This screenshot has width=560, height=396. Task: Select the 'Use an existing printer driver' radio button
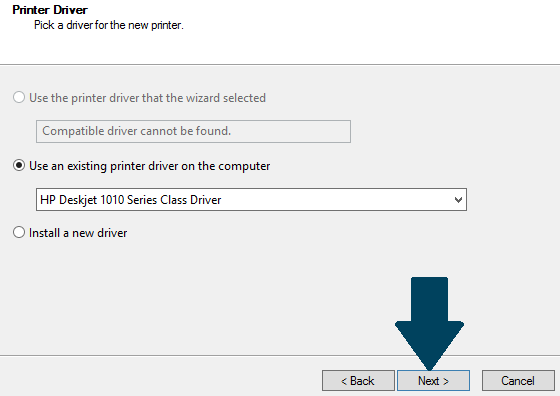coord(19,165)
